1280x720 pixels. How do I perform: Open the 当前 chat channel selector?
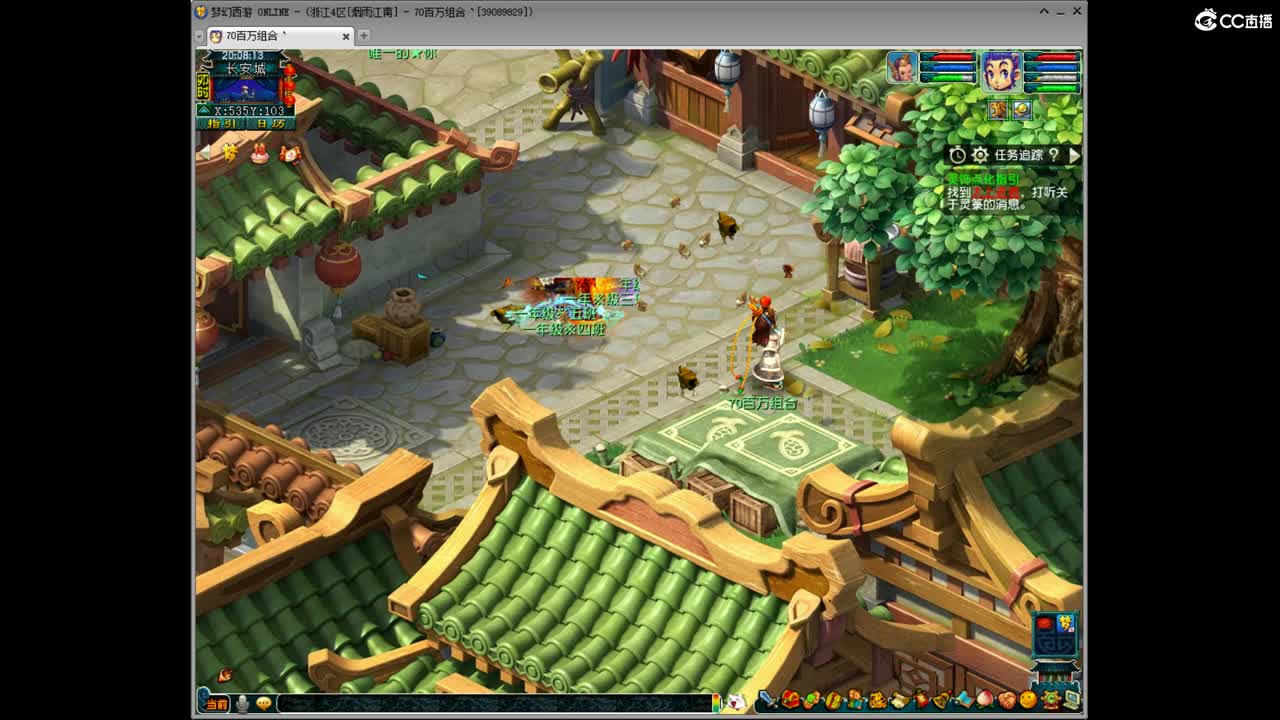(215, 703)
